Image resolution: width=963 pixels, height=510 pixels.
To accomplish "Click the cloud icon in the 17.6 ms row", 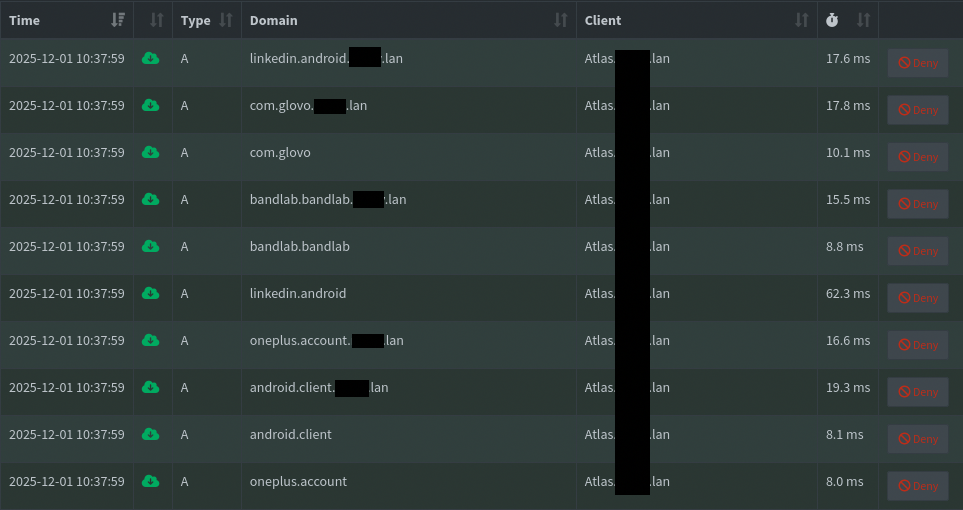I will coord(151,58).
